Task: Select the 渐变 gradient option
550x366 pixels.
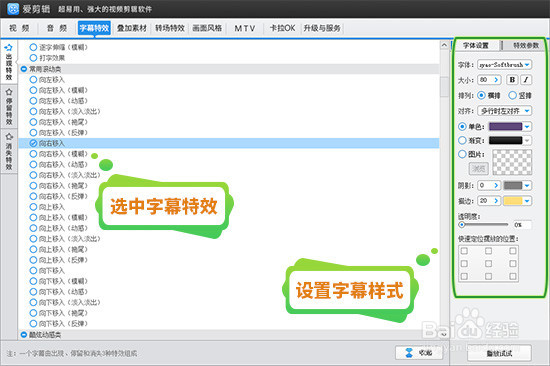Action: click(x=462, y=140)
